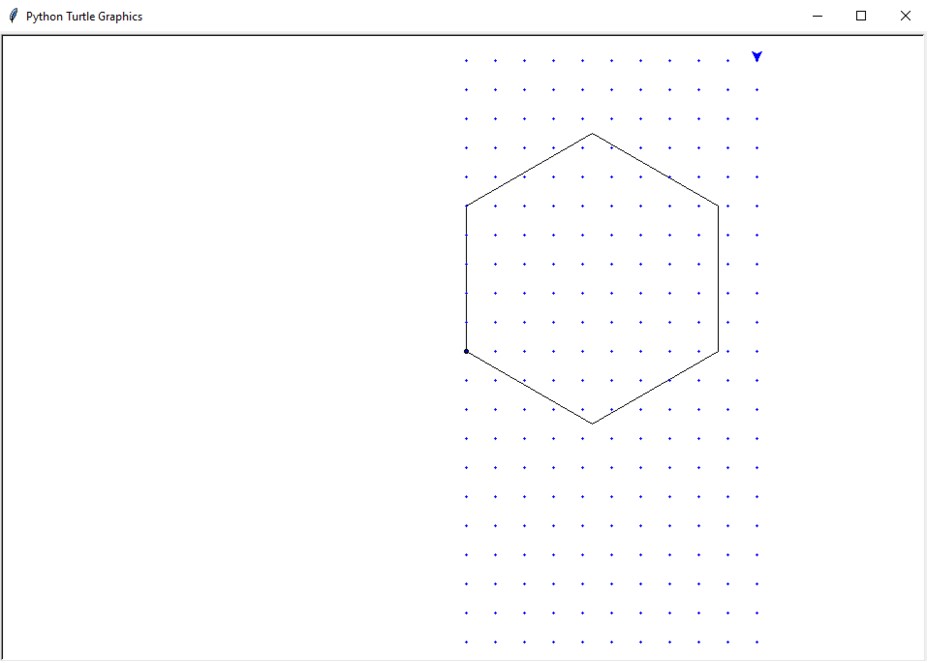Maximize the Python Turtle Graphics window
Screen dimensions: 928x663
[861, 16]
